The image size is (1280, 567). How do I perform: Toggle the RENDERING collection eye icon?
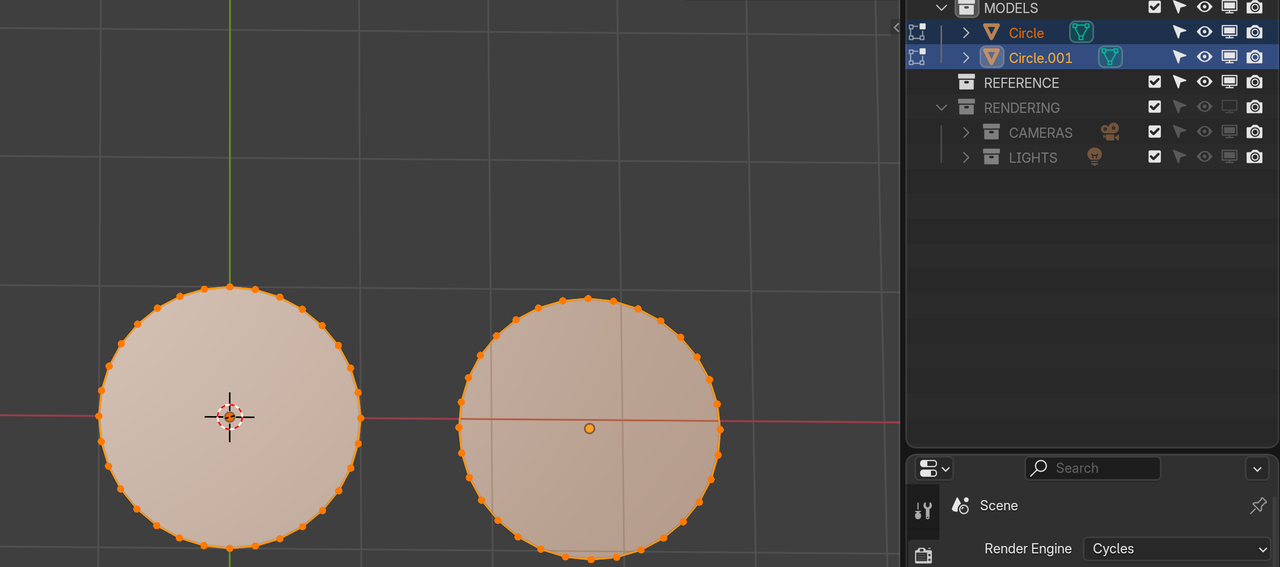point(1204,107)
